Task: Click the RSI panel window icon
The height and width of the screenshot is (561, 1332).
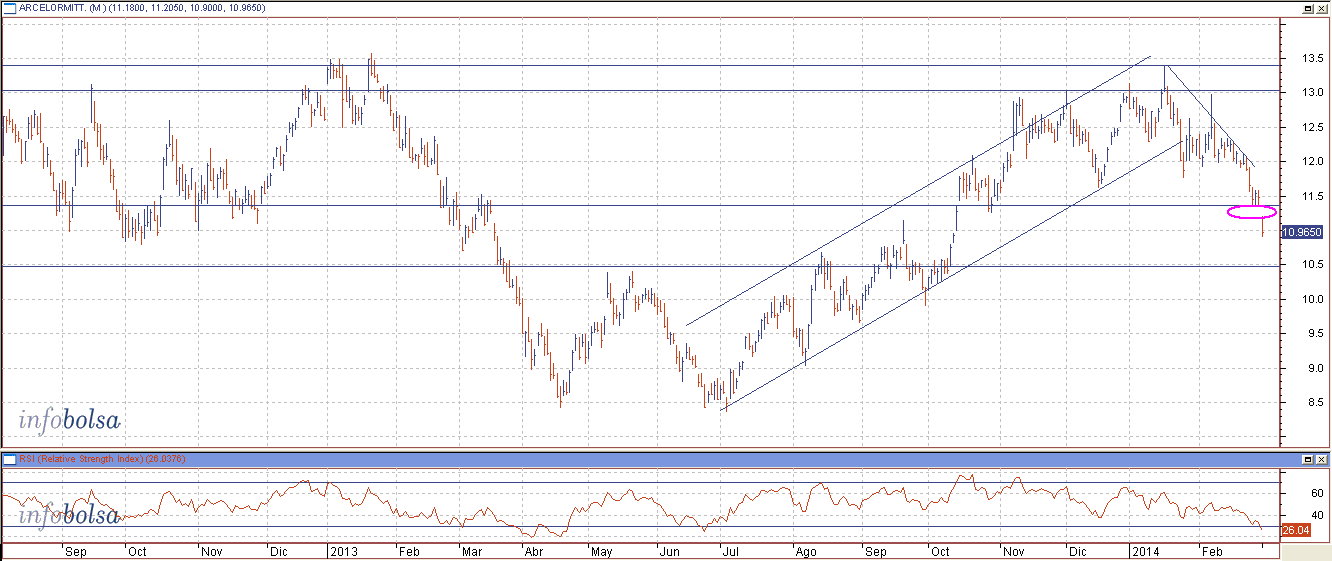Action: (x=9, y=458)
